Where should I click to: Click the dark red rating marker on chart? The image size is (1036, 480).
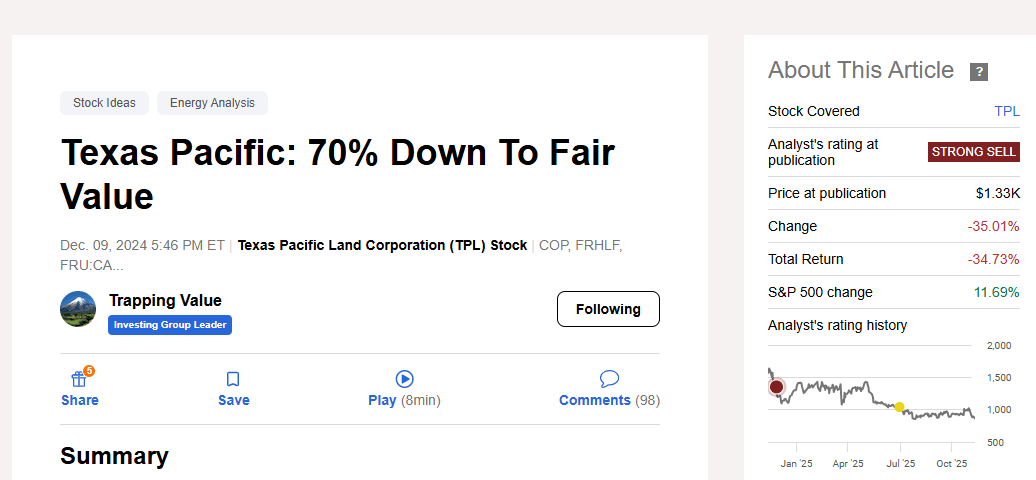[777, 387]
